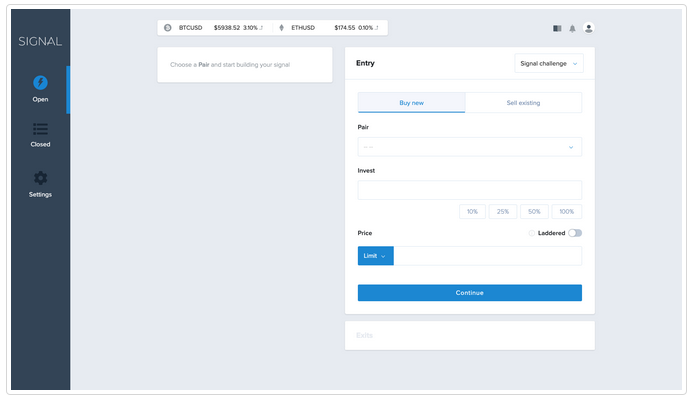
Task: Click the $174.55 ETH price
Action: click(345, 28)
